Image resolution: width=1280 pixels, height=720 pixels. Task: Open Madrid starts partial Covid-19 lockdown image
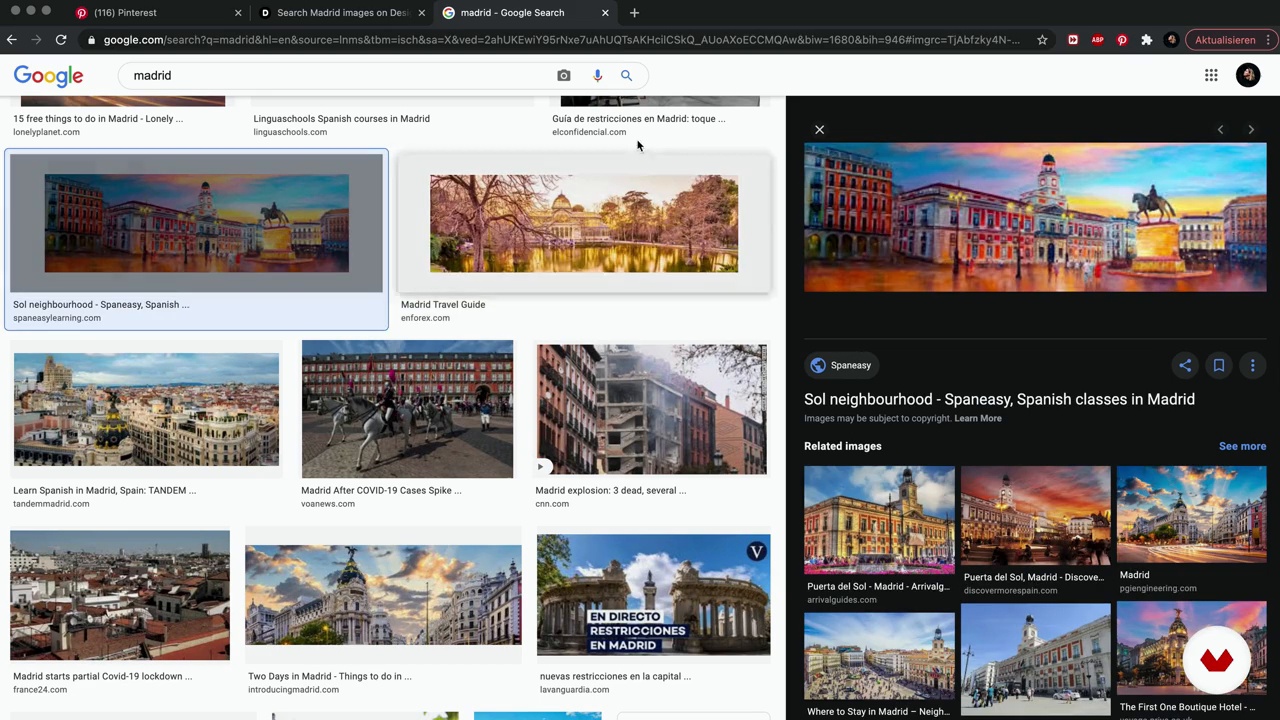click(120, 595)
